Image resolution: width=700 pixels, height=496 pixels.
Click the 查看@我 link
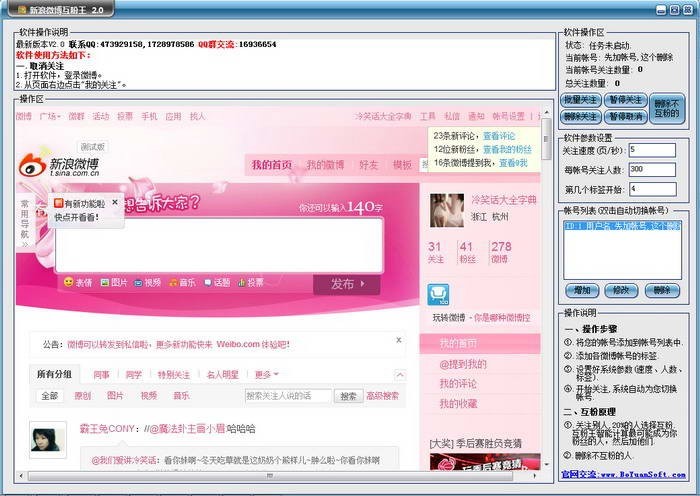click(513, 163)
